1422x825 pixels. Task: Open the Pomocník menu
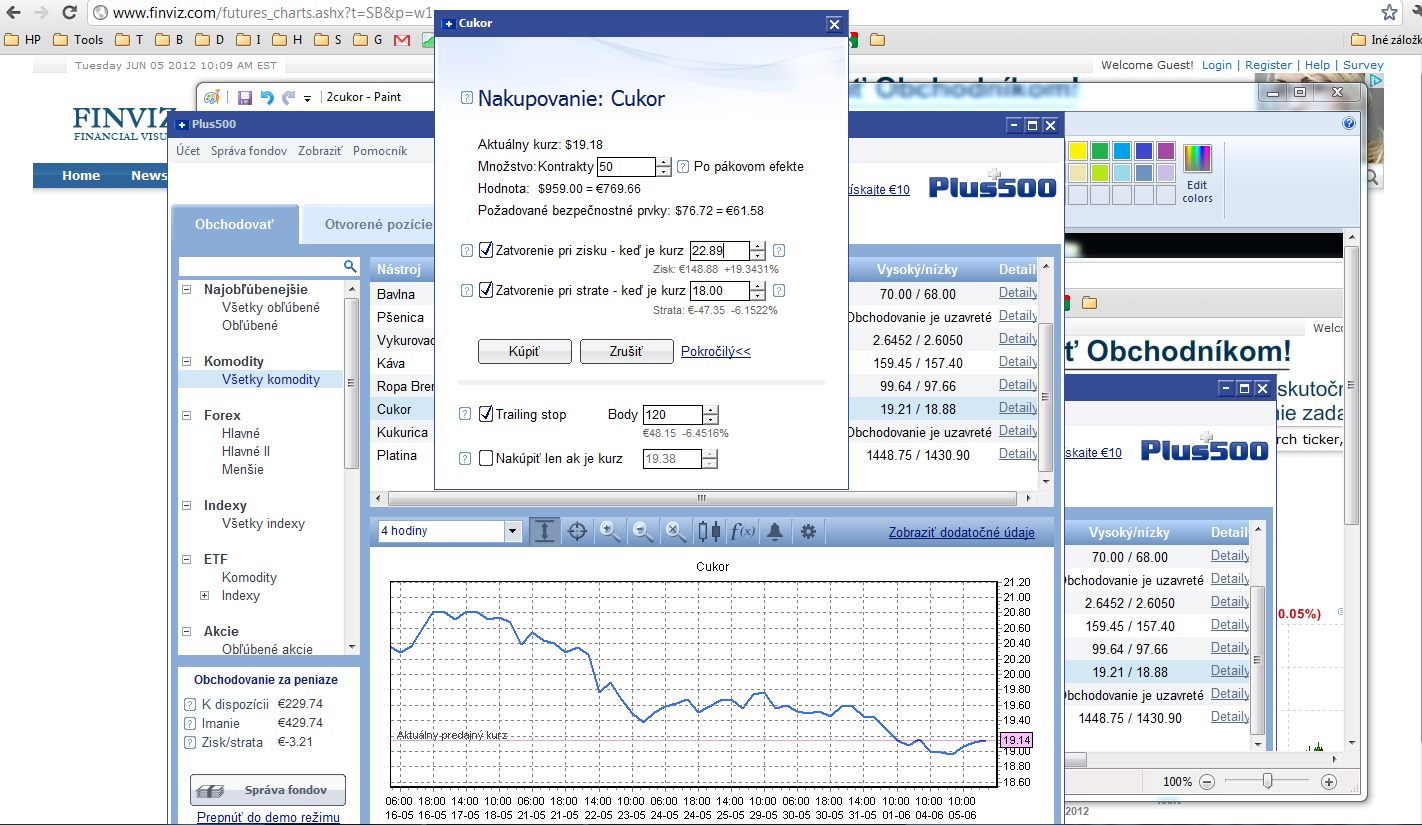click(x=380, y=151)
